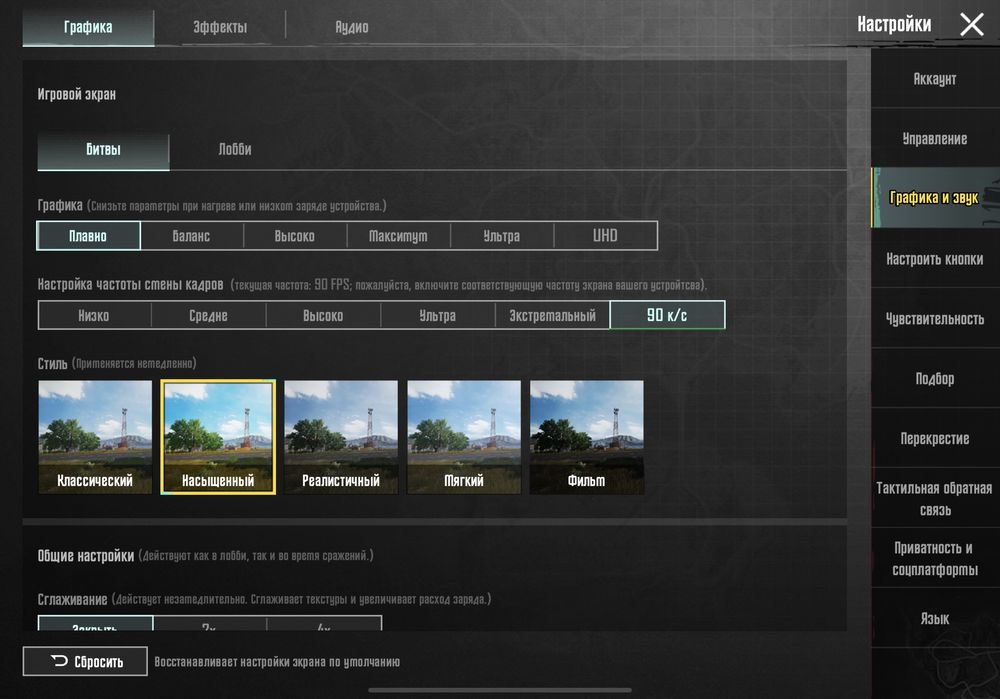Open Тактильная обратная связь section
The image size is (1000, 699).
tap(935, 499)
